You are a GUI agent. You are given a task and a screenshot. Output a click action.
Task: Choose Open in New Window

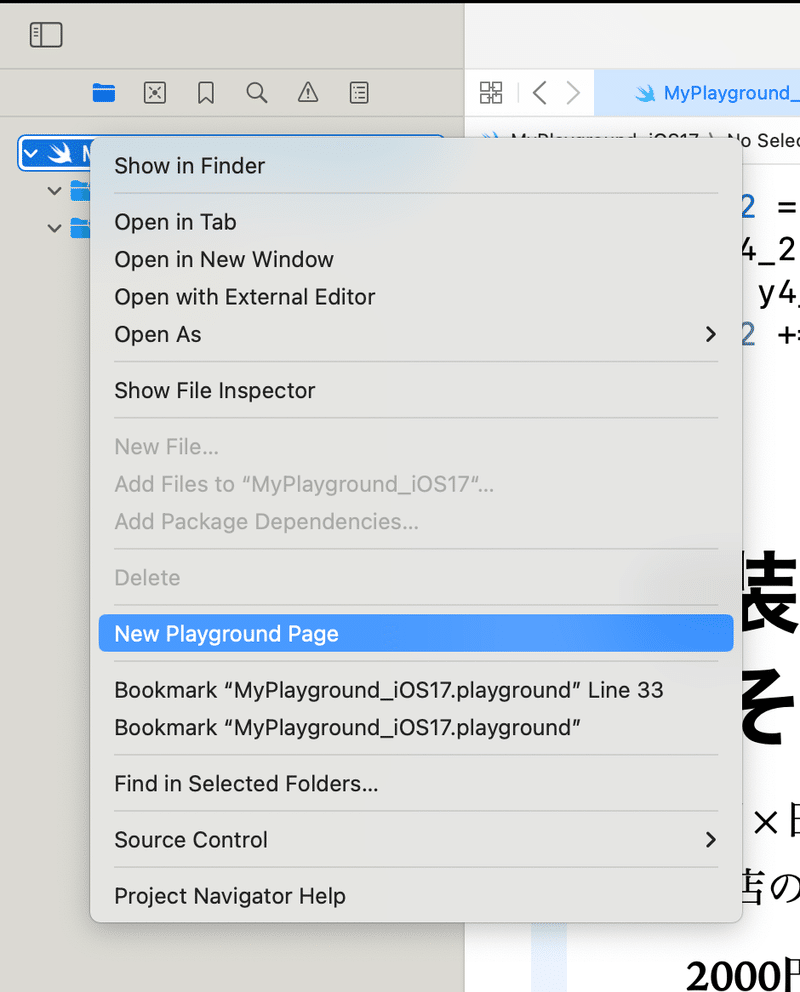click(416, 259)
